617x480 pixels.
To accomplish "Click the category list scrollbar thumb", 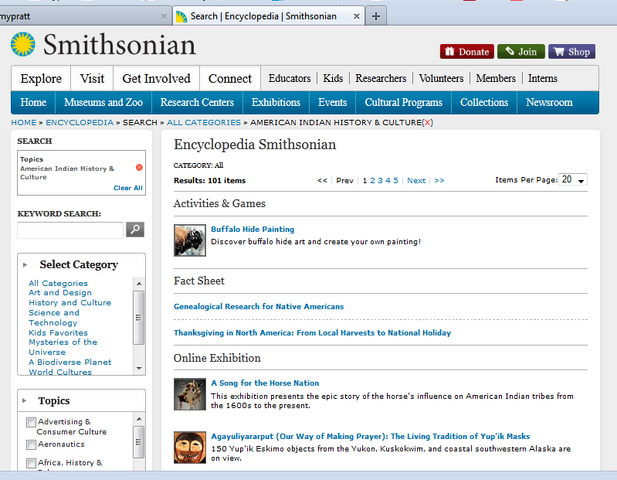I will coord(139,318).
